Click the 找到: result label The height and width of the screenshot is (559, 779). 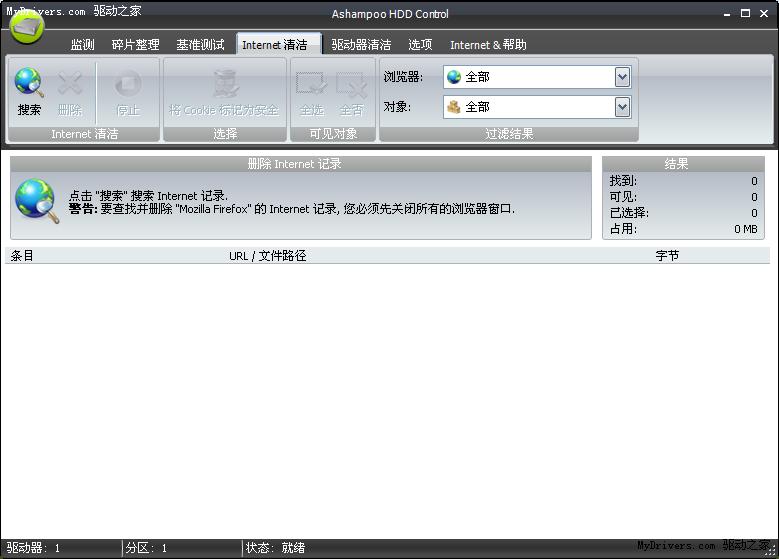point(623,181)
